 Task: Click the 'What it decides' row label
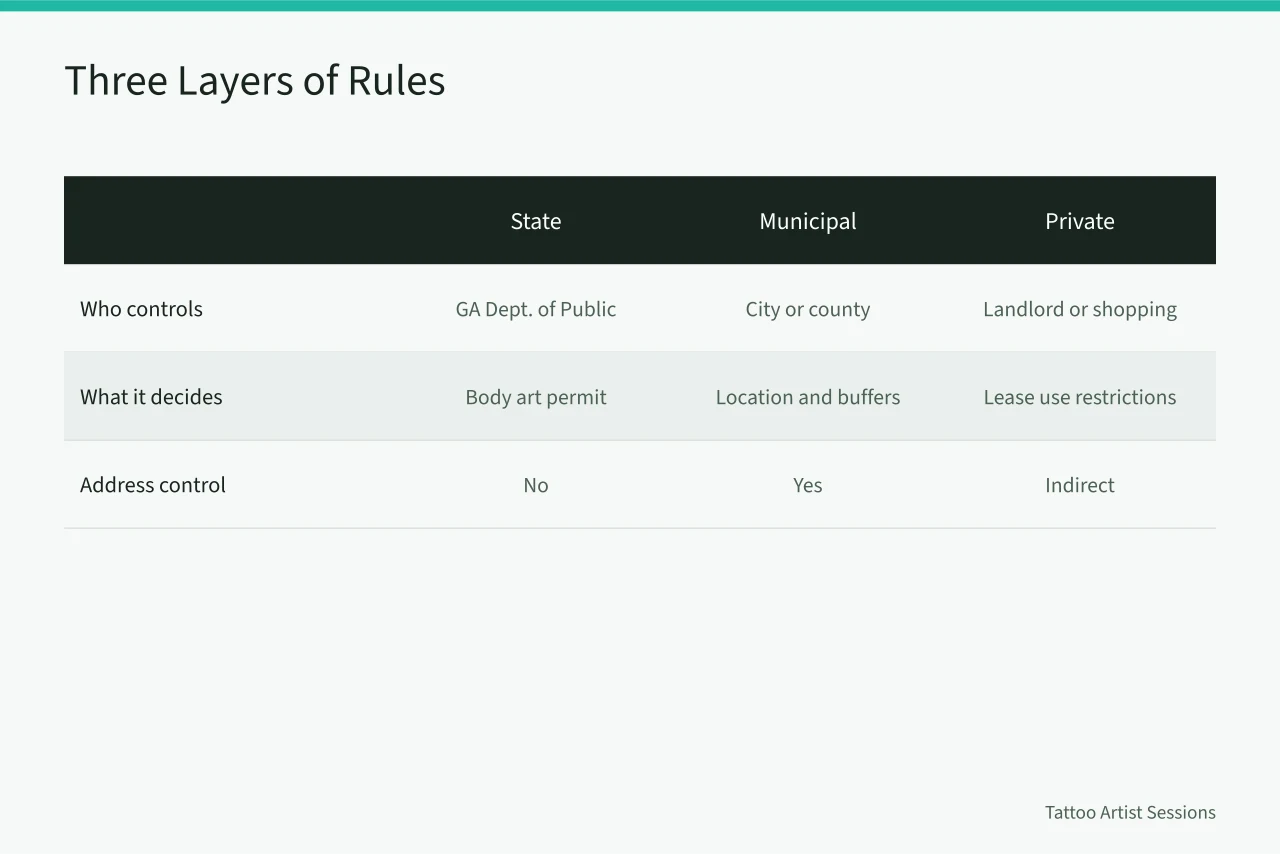pyautogui.click(x=151, y=397)
